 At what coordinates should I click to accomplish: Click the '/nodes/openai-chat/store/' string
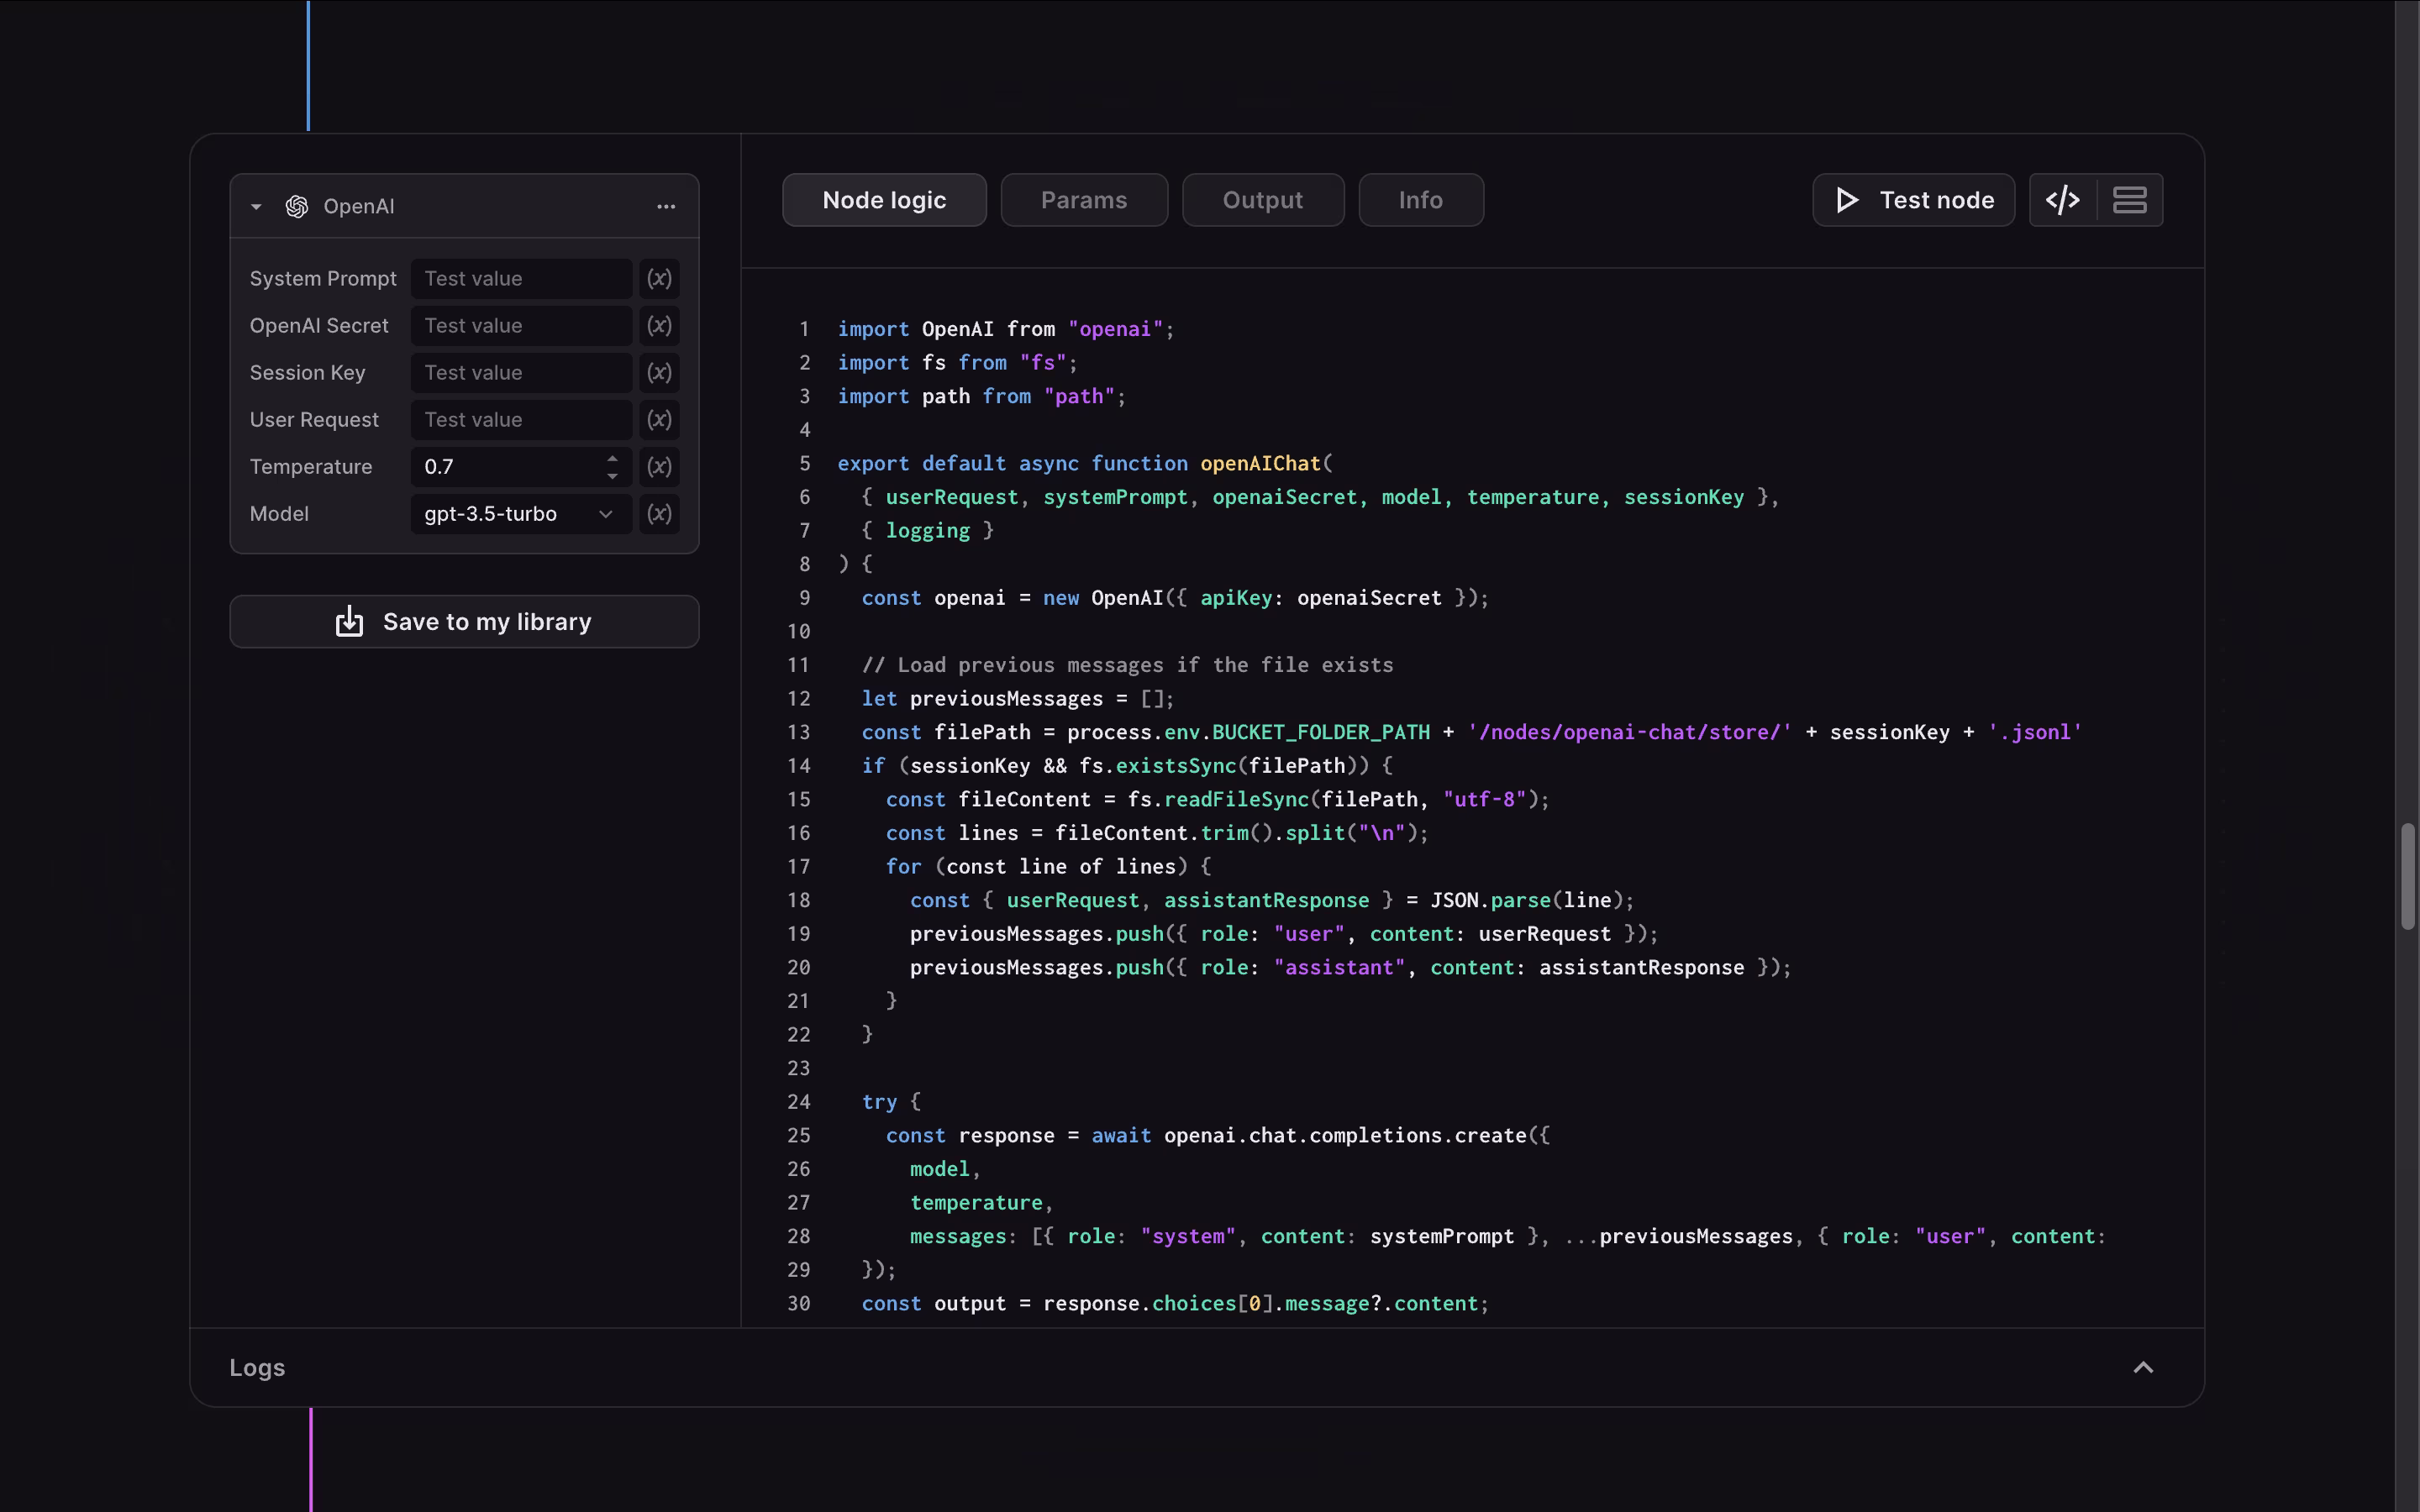pos(1630,732)
